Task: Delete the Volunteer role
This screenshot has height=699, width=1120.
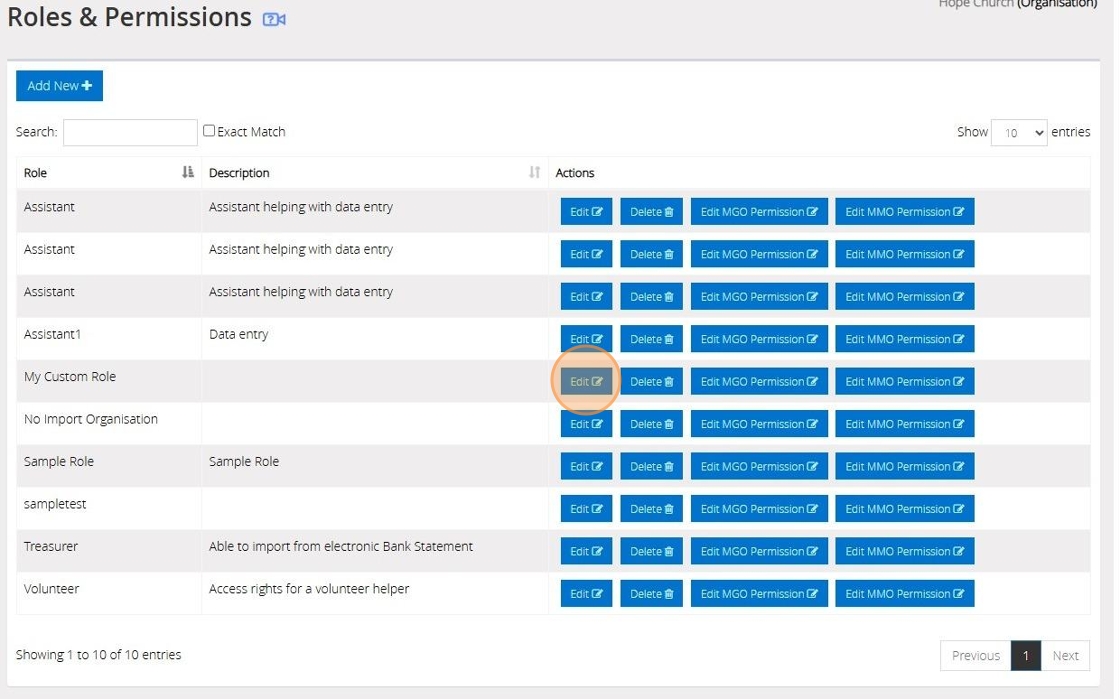Action: 651,594
